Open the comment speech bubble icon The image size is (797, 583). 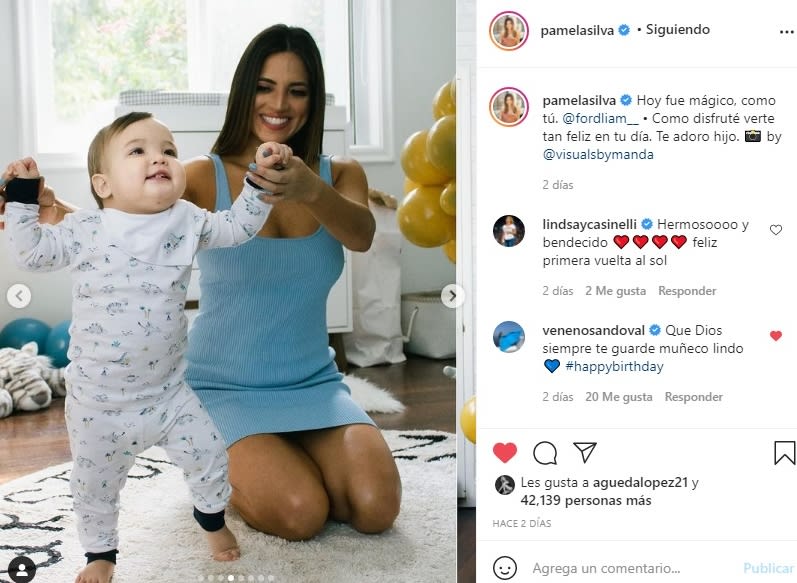tap(545, 453)
